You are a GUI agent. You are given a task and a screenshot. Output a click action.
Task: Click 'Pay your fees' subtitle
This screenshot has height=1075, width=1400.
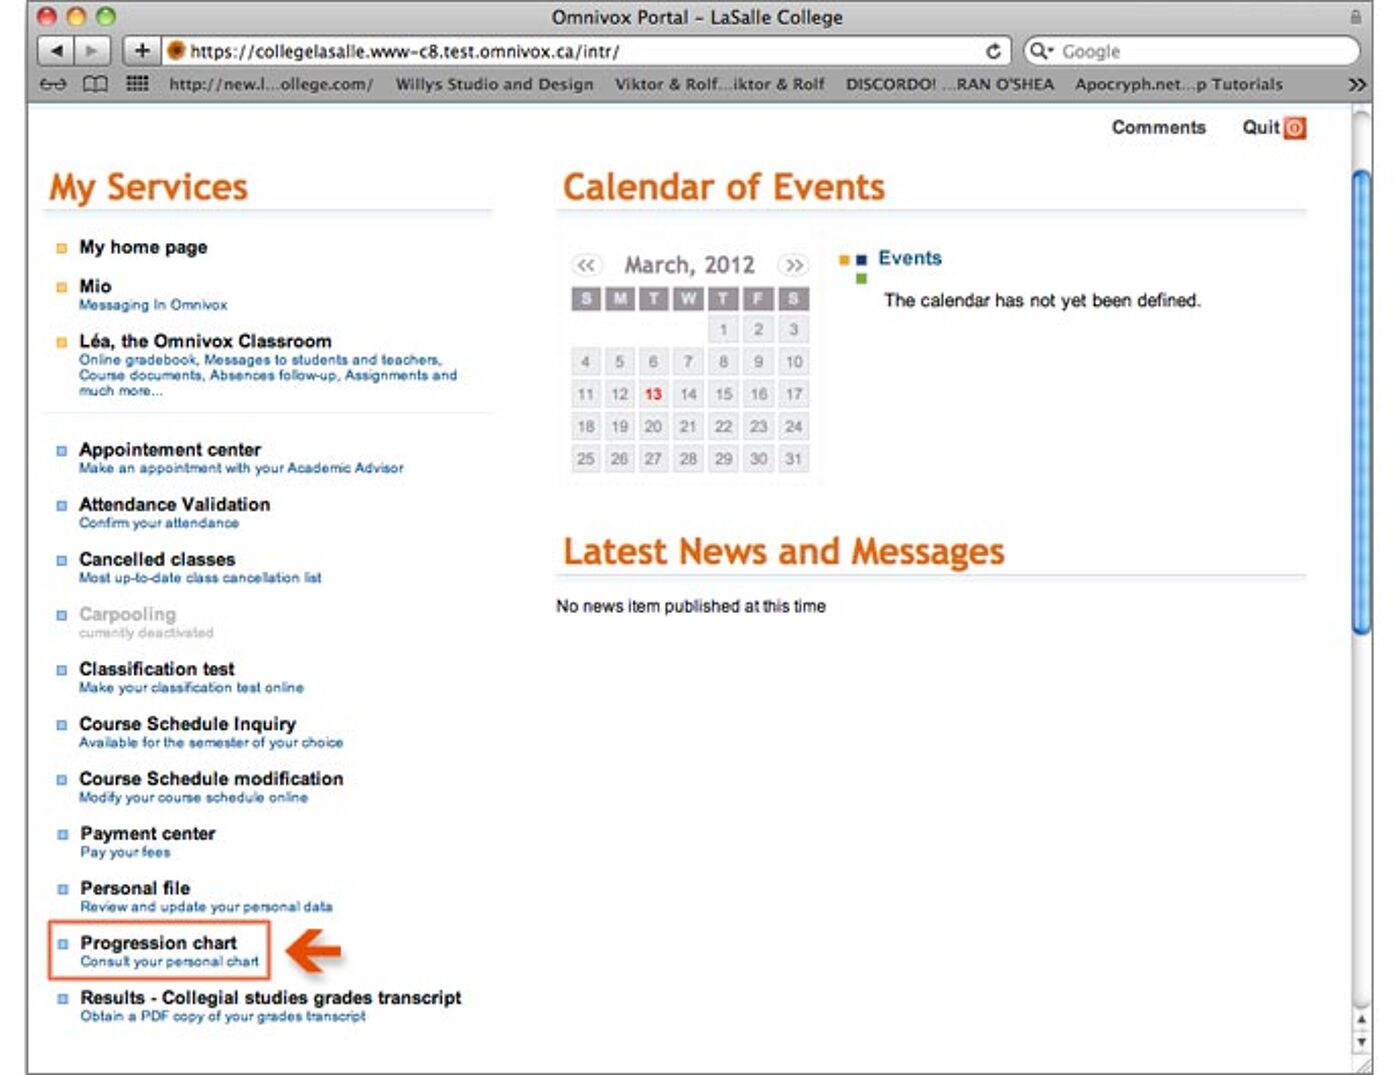pyautogui.click(x=125, y=852)
